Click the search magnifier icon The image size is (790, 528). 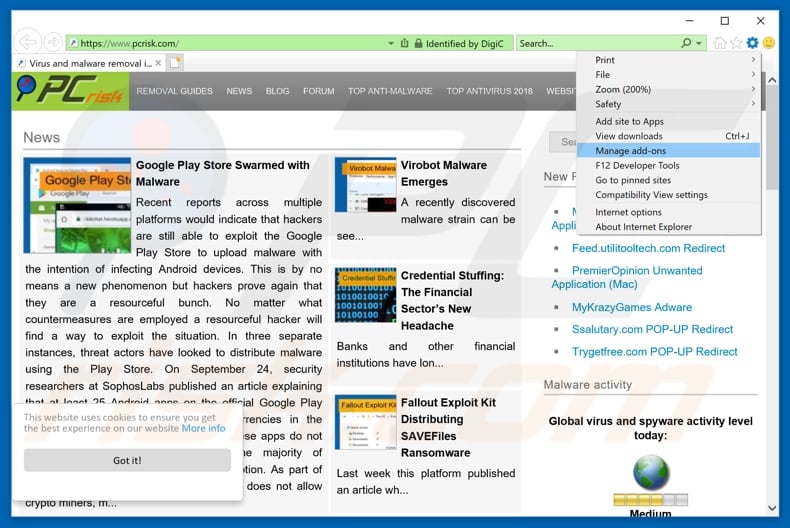click(686, 43)
